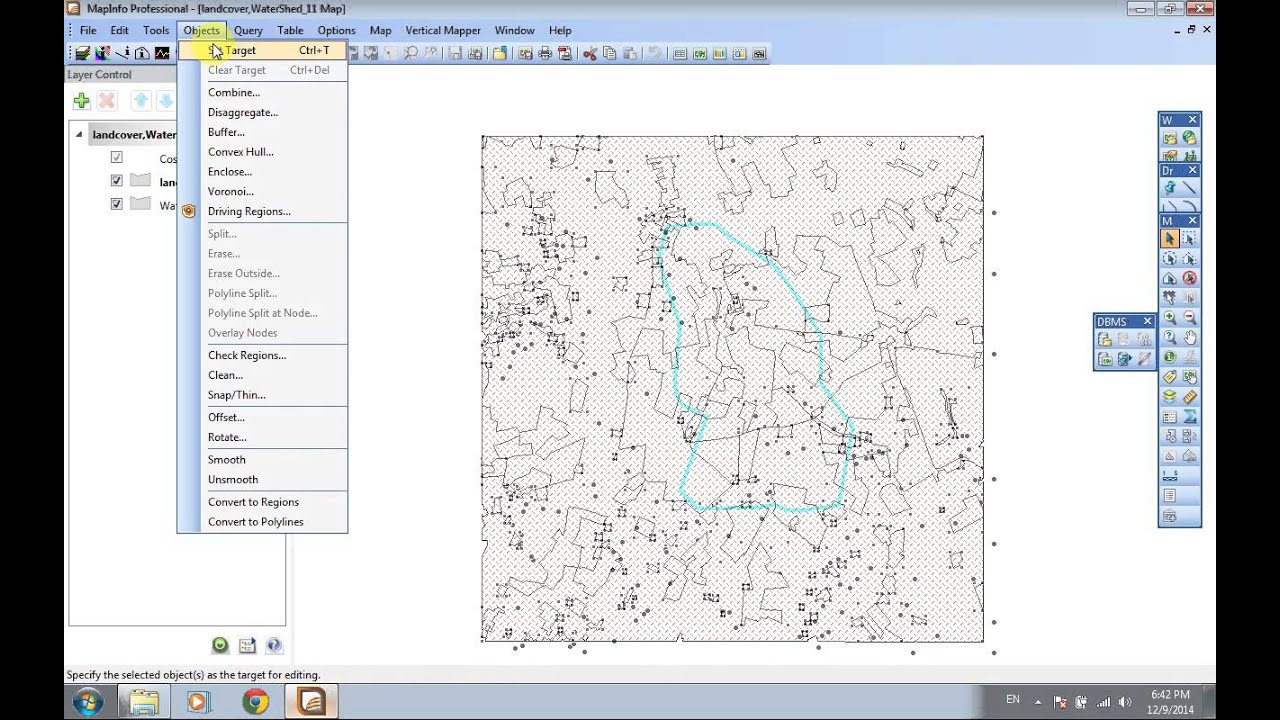The width and height of the screenshot is (1280, 720).
Task: Choose Convert to Polylines entry
Action: coord(263,522)
